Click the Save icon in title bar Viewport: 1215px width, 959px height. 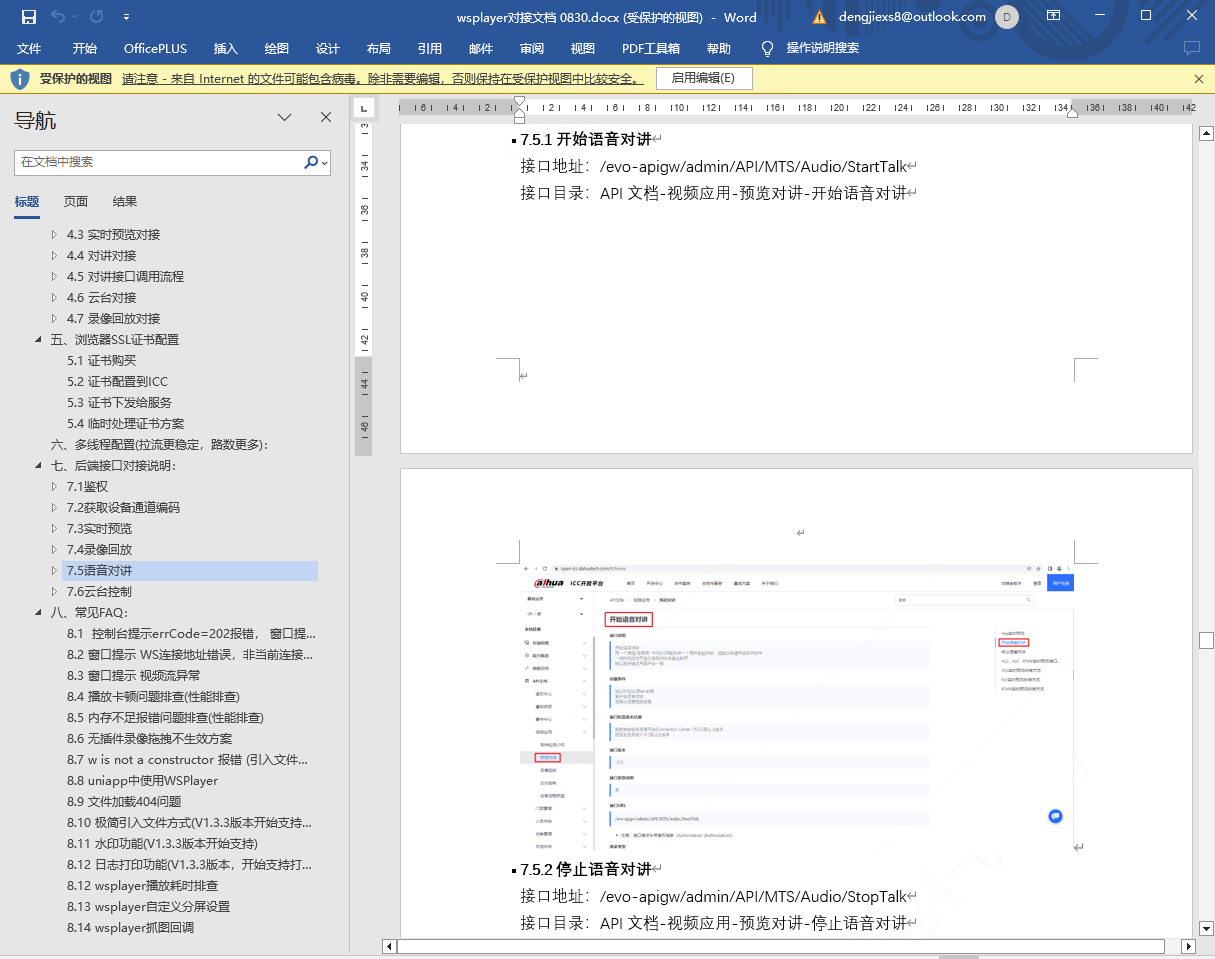29,17
